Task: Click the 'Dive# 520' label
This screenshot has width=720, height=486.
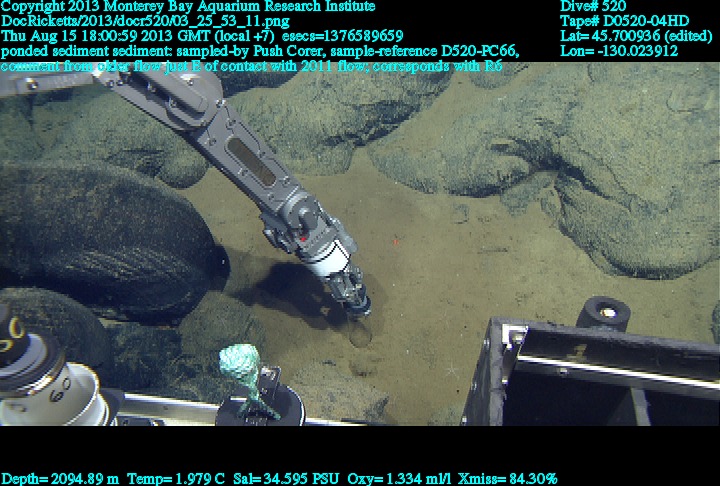Action: 593,6
